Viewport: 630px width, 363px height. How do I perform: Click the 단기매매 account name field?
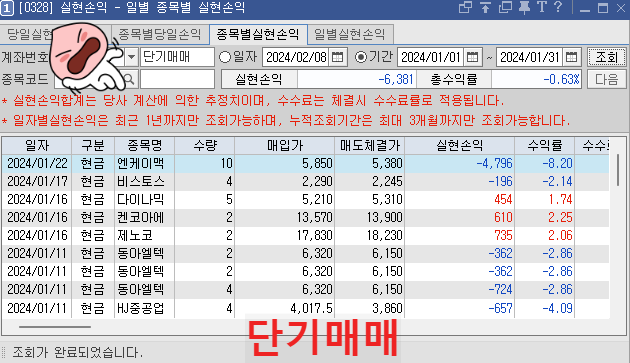coord(177,57)
